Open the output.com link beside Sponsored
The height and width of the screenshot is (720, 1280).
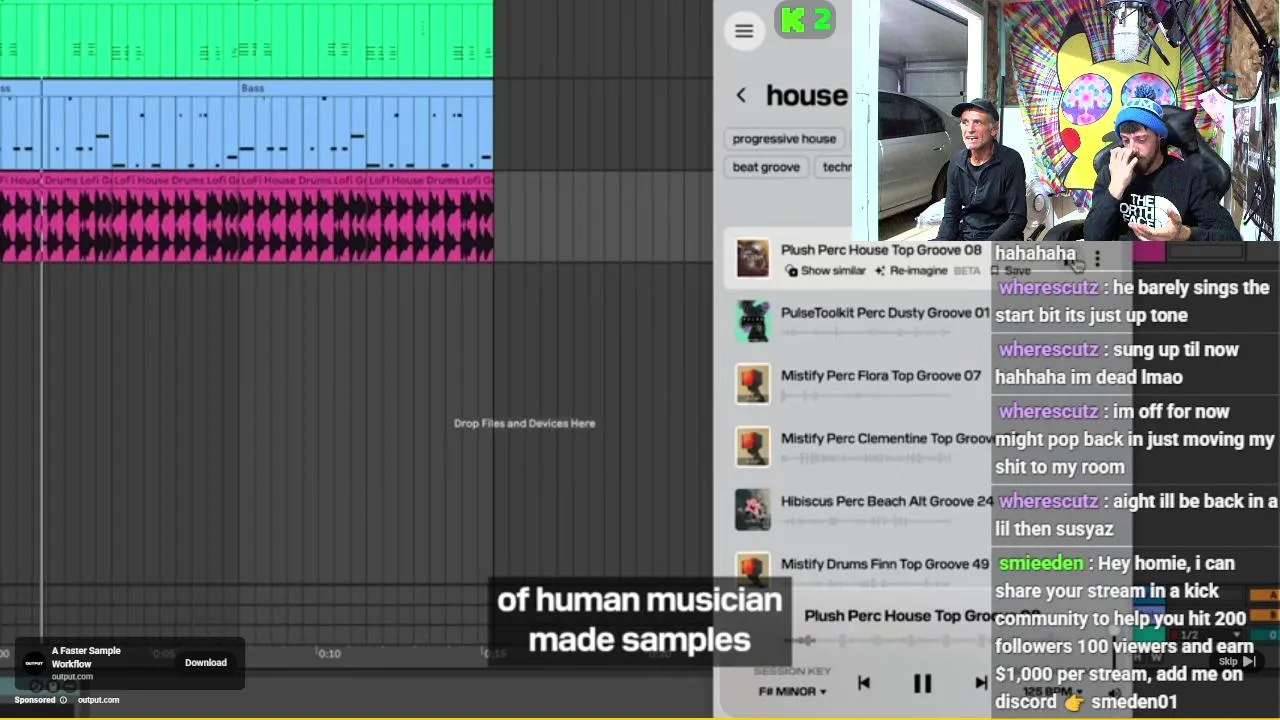[x=98, y=700]
